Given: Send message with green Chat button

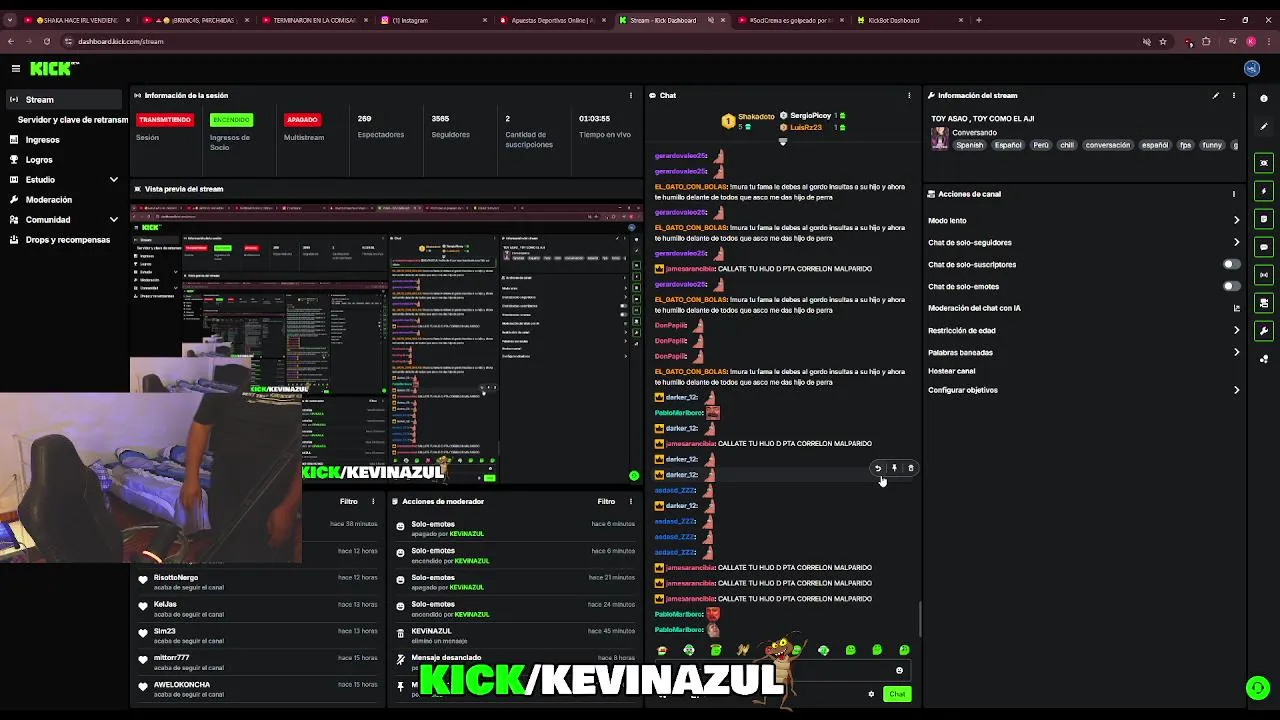Looking at the screenshot, I should (897, 694).
